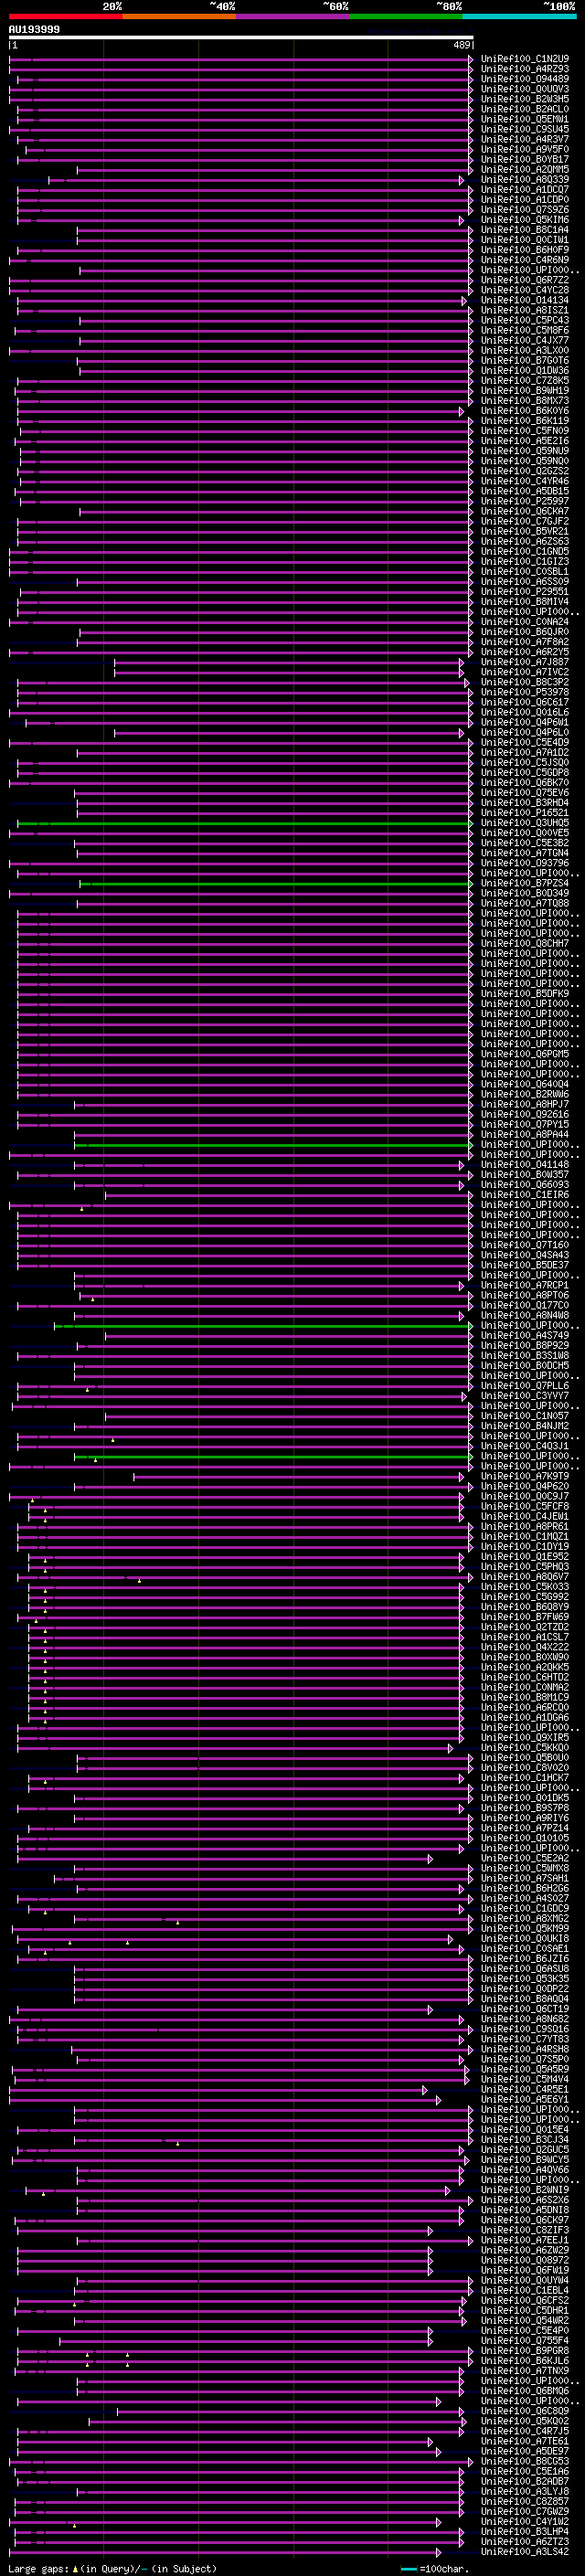This screenshot has width=585, height=2576.
Task: Select hit label UniRef100_C8V020
Action: pyautogui.click(x=525, y=1768)
